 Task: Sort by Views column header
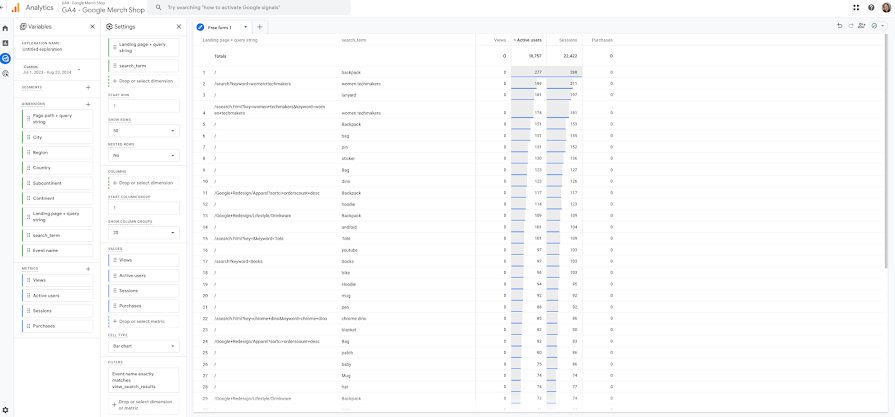click(x=500, y=40)
